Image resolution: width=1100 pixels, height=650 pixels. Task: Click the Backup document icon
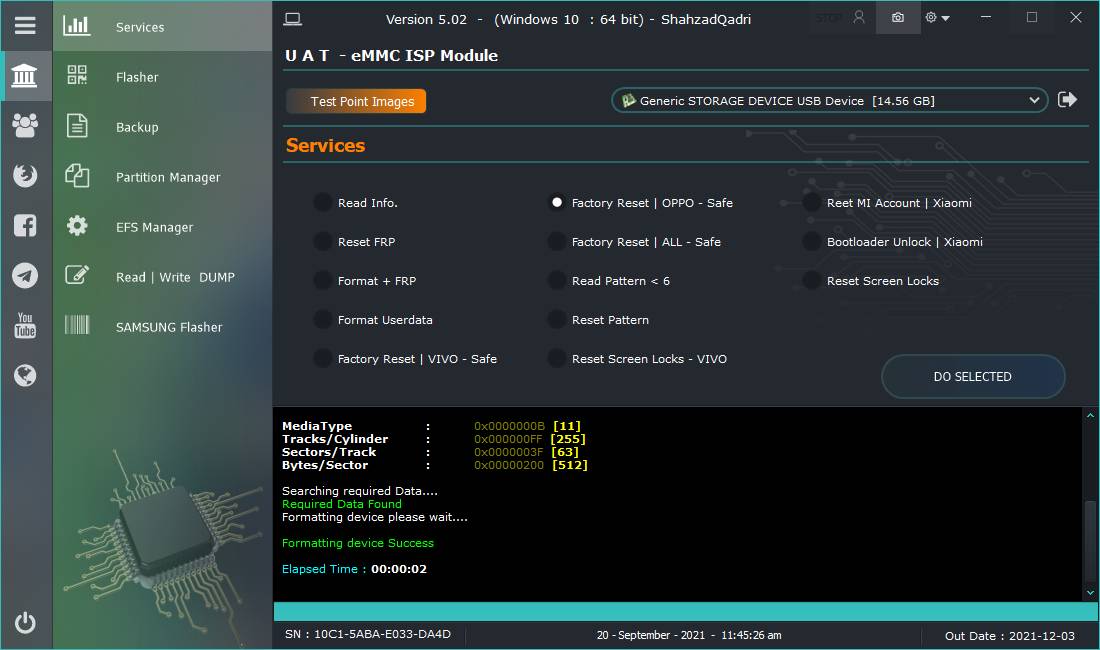point(76,126)
